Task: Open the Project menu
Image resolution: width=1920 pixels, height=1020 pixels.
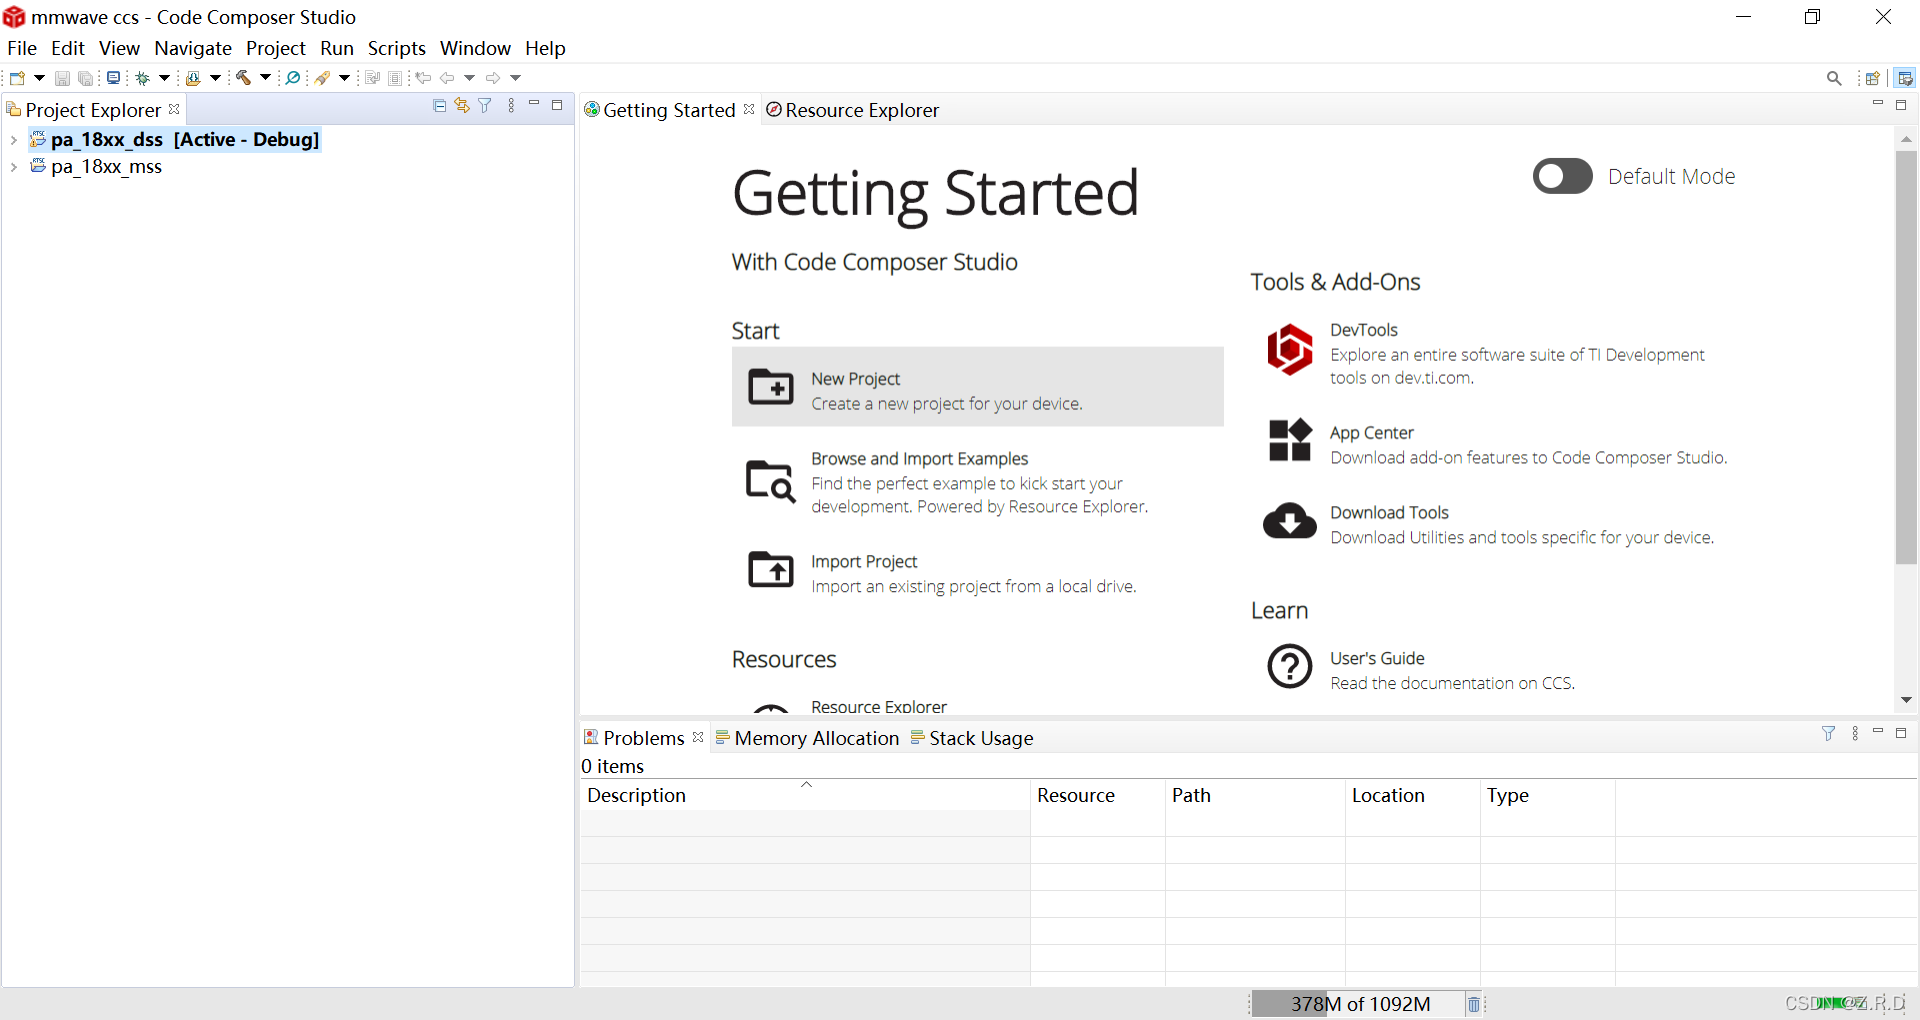Action: (276, 48)
